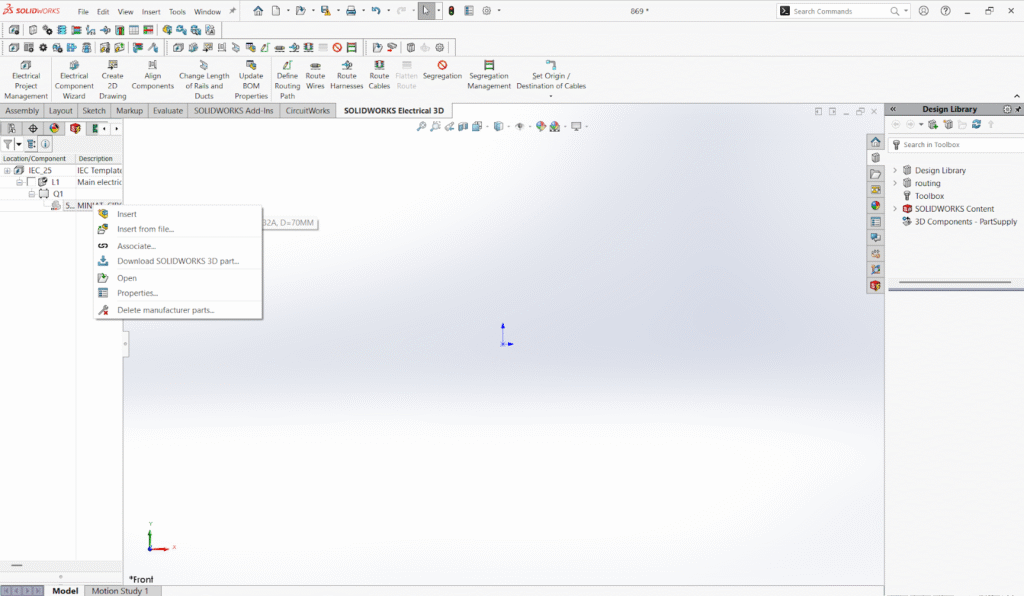
Task: Open the Motion Study 1 tab
Action: (120, 591)
